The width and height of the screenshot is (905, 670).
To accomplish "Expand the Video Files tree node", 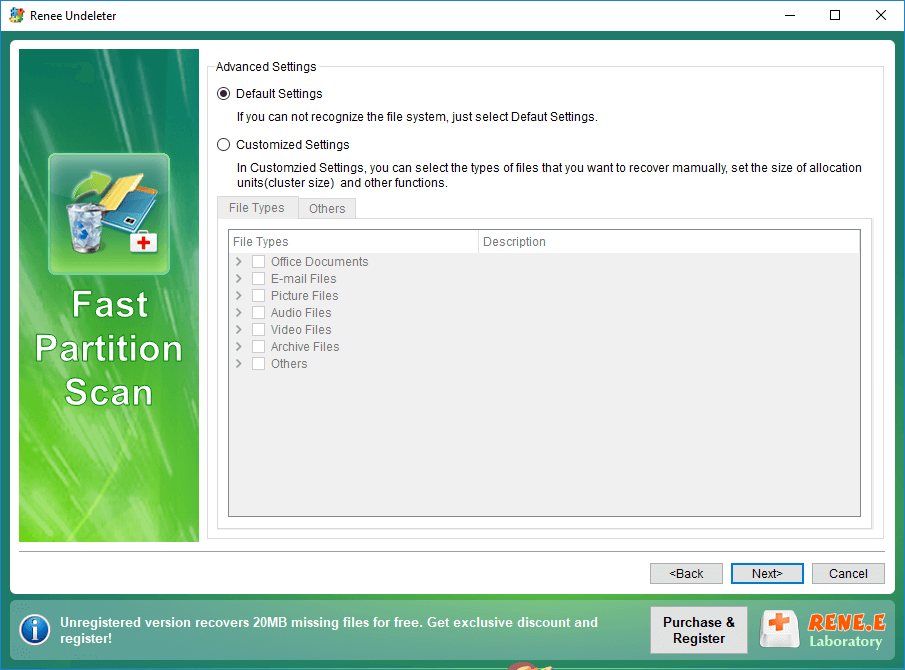I will point(239,330).
